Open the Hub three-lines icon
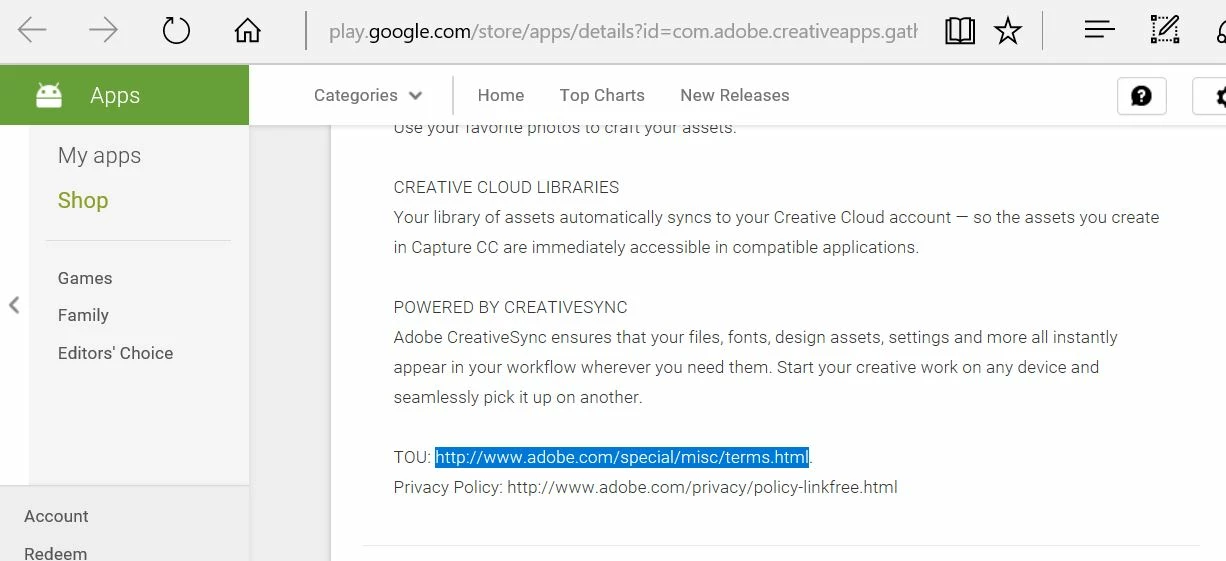This screenshot has height=561, width=1226. (1099, 30)
